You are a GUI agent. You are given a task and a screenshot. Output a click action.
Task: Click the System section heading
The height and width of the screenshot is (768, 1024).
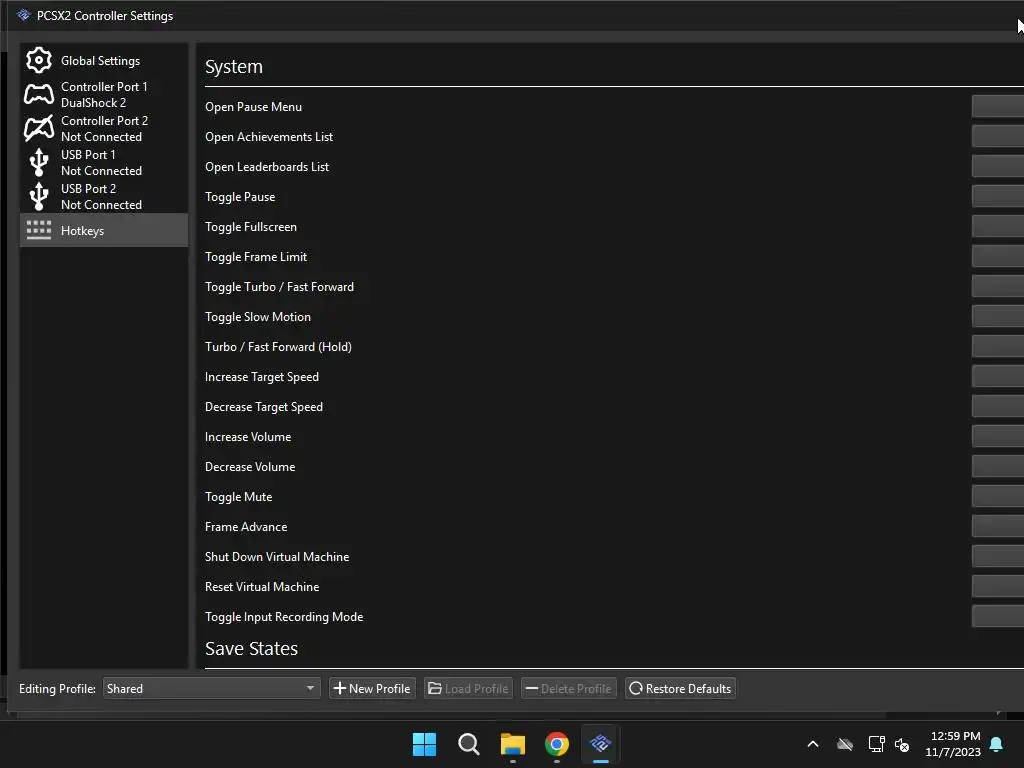(234, 67)
